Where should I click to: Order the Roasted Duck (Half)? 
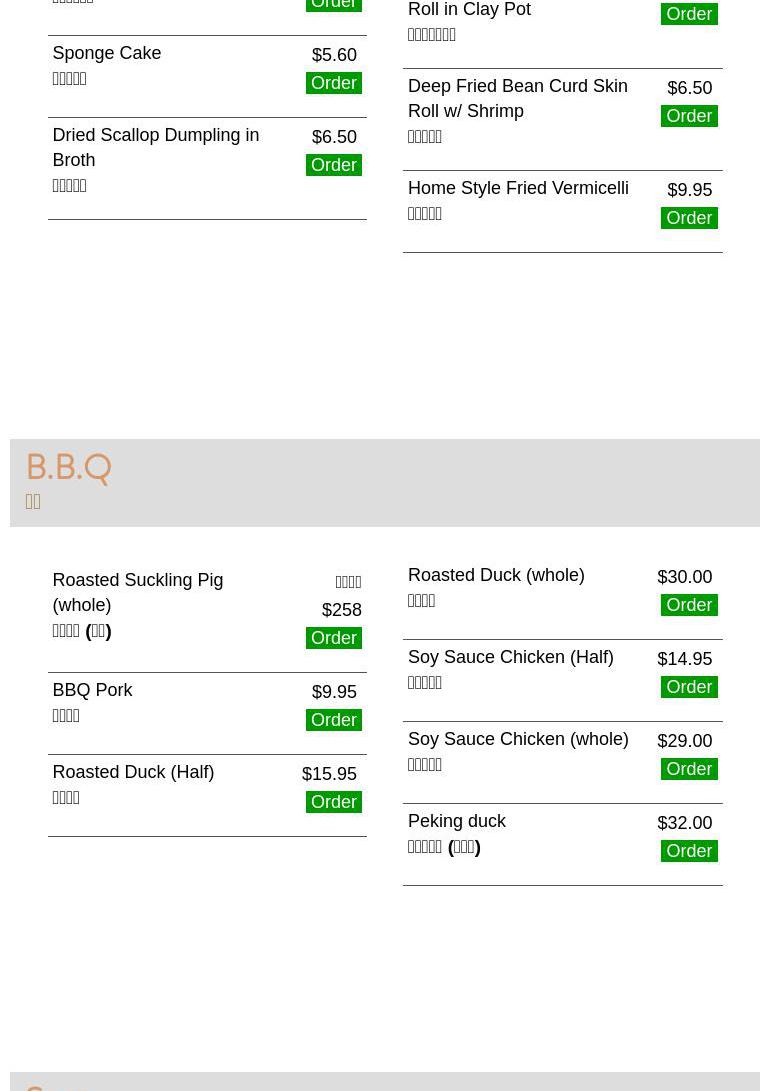[333, 802]
